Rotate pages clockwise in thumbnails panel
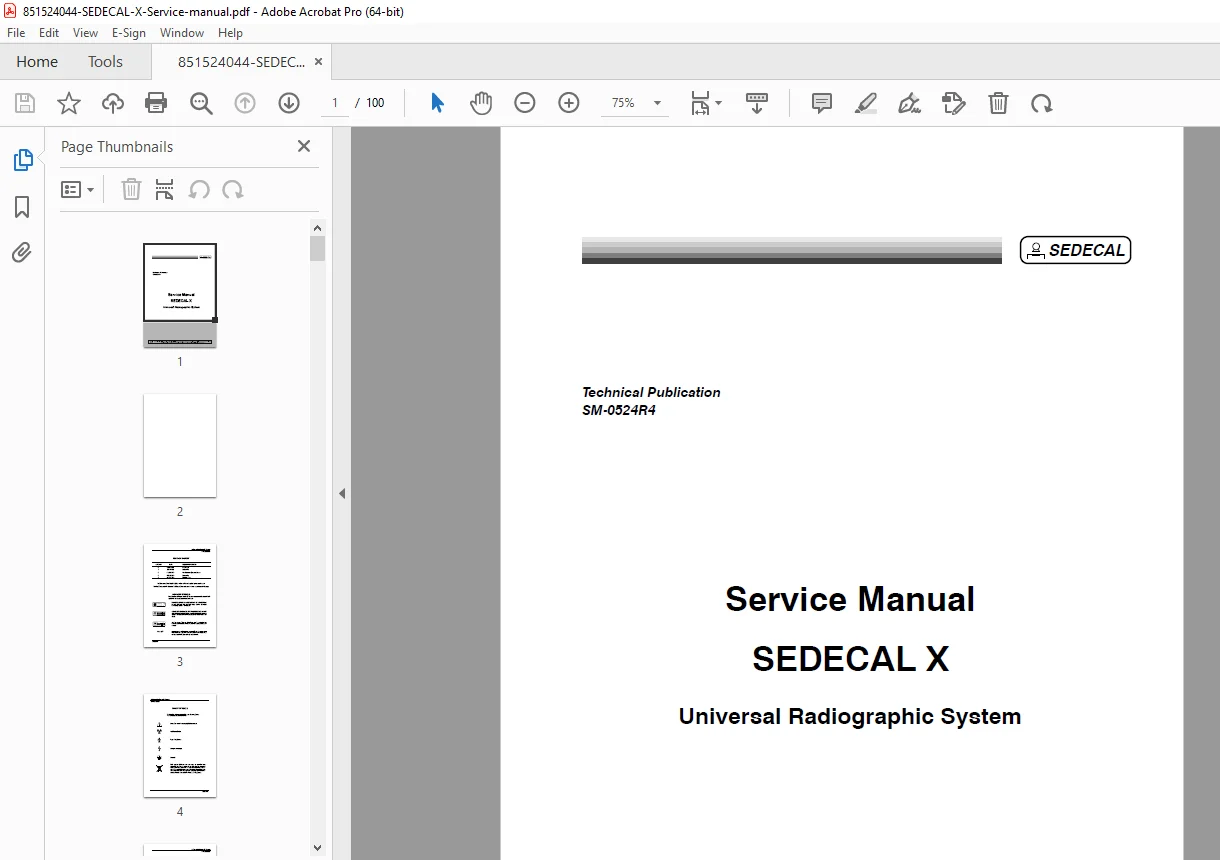The width and height of the screenshot is (1220, 860). coord(233,189)
